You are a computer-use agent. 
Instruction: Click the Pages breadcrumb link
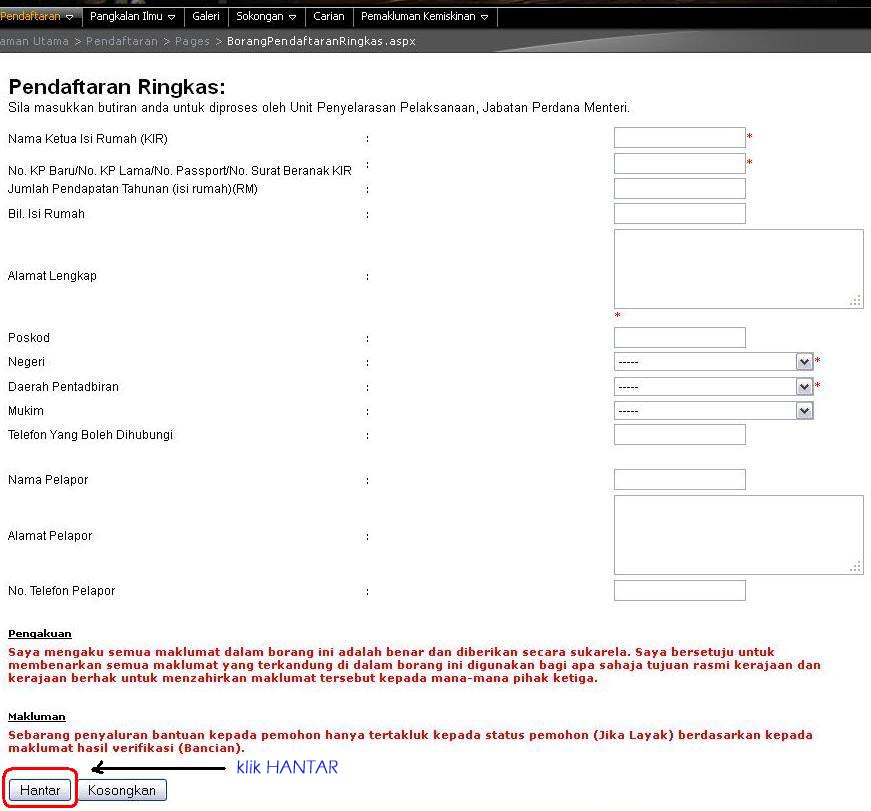(x=192, y=41)
